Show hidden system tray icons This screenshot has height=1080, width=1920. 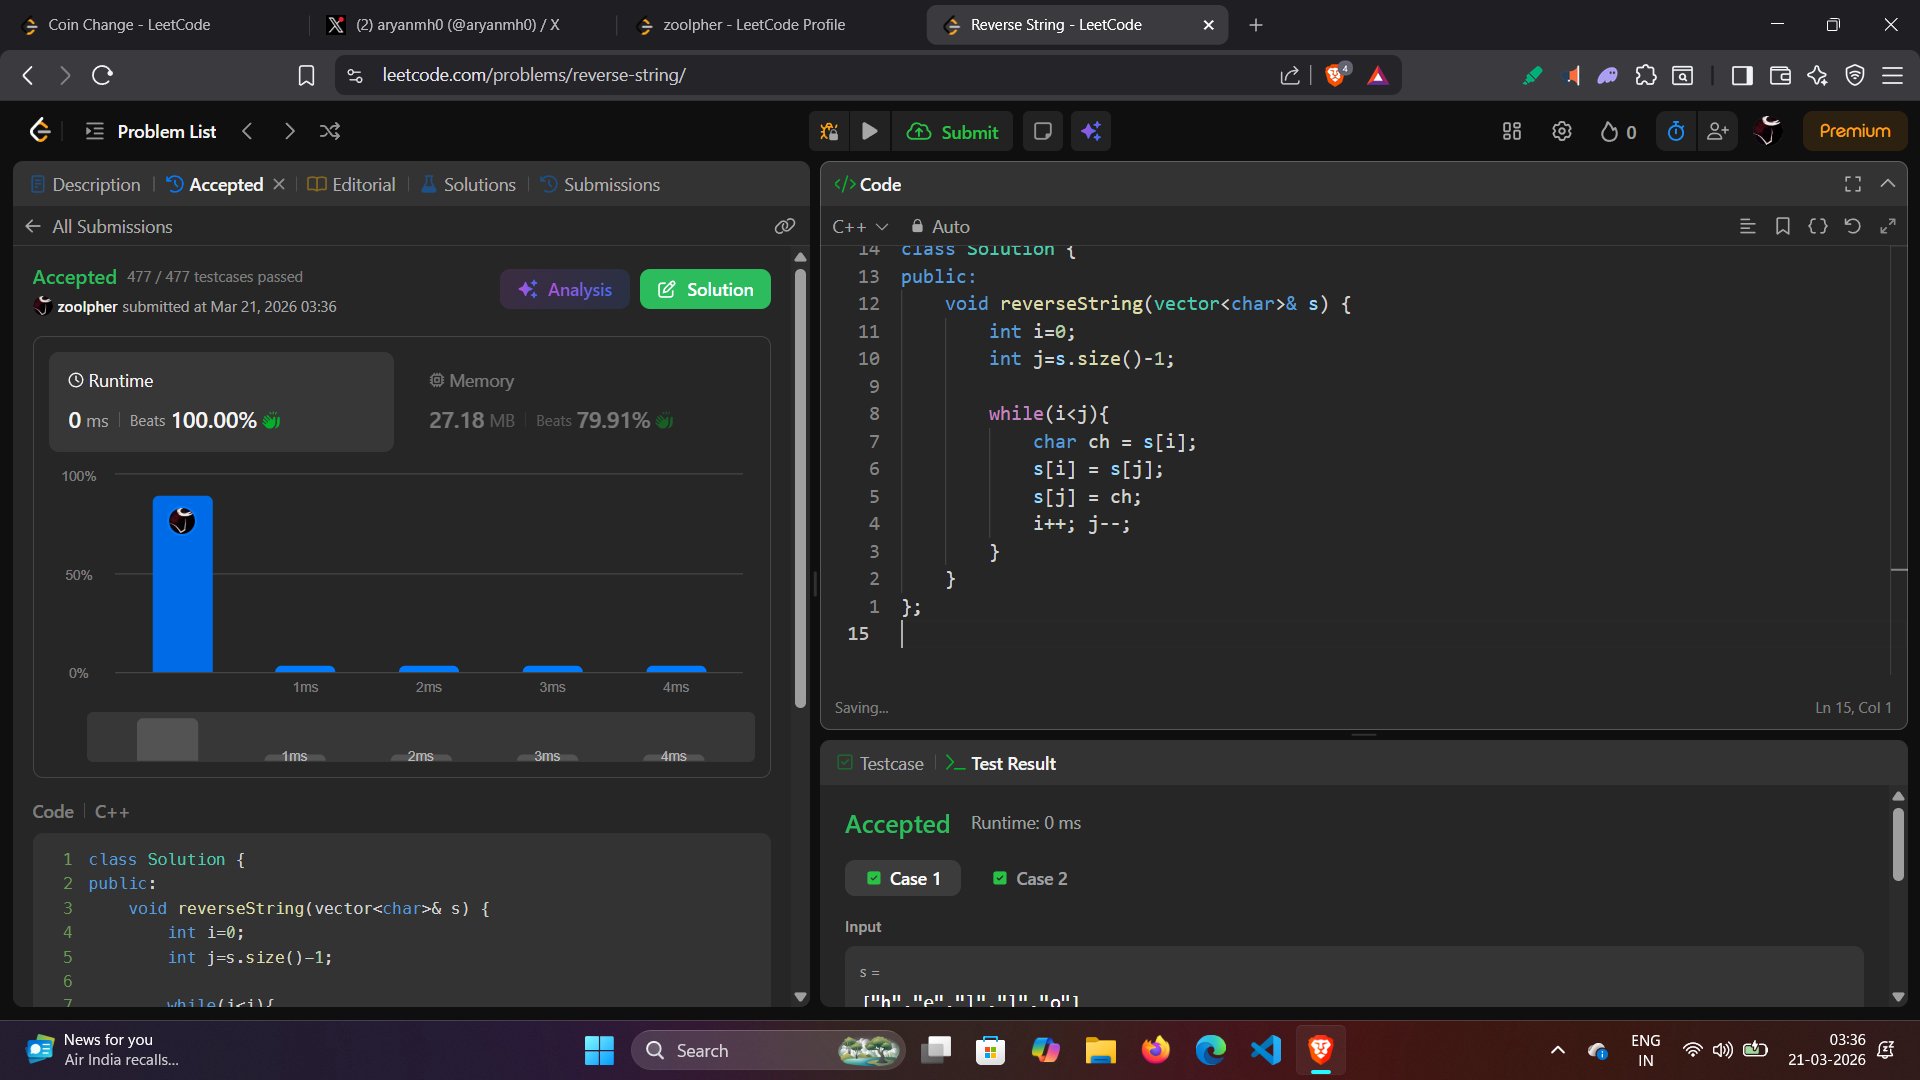tap(1557, 1050)
